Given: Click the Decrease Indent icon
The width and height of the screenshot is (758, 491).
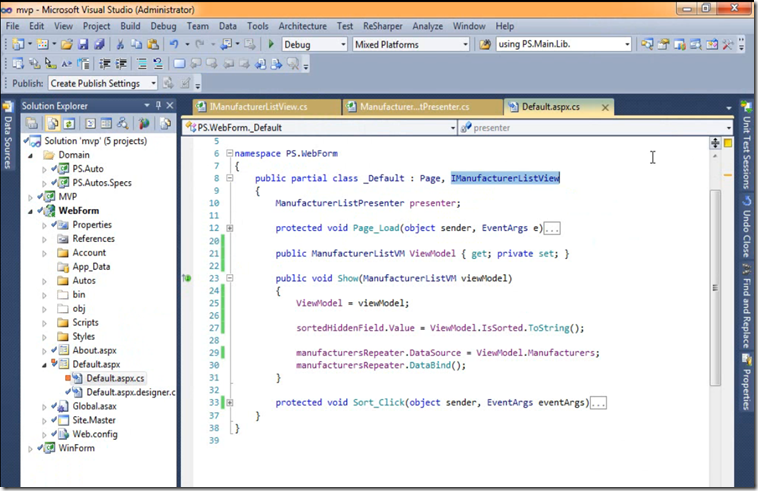Looking at the screenshot, I should click(x=104, y=64).
